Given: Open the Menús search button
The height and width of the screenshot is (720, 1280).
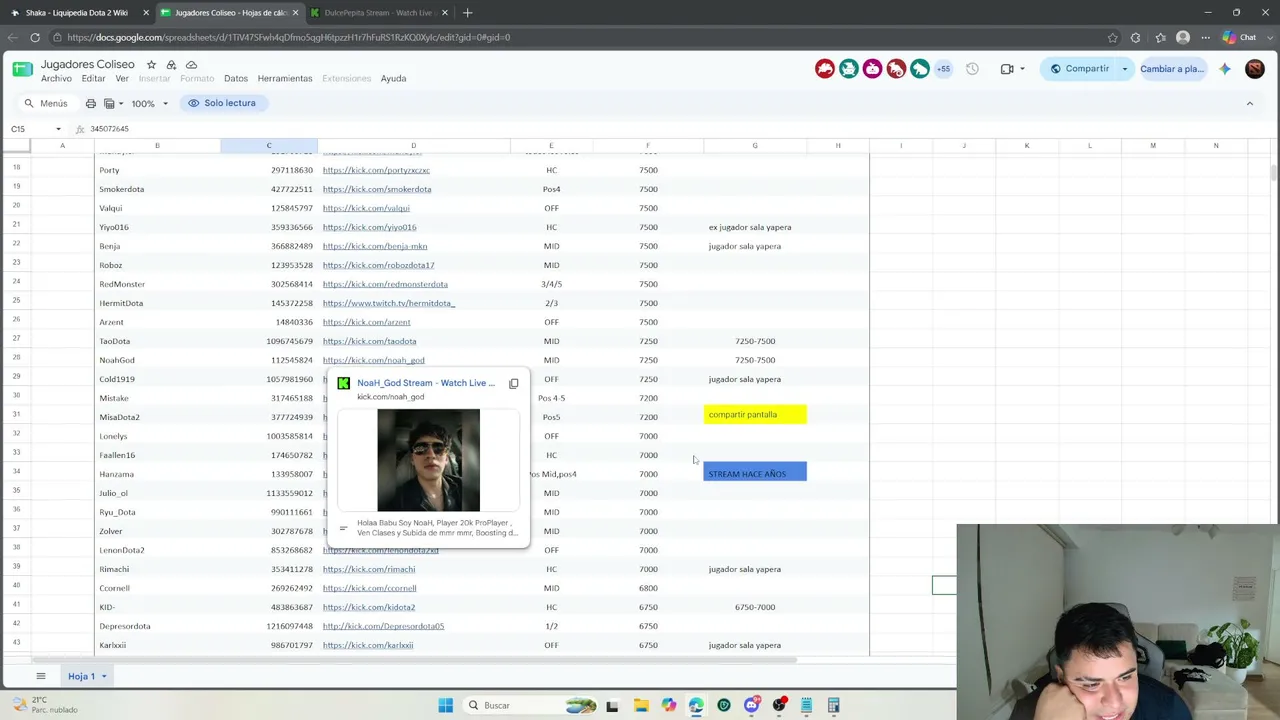Looking at the screenshot, I should pyautogui.click(x=46, y=103).
